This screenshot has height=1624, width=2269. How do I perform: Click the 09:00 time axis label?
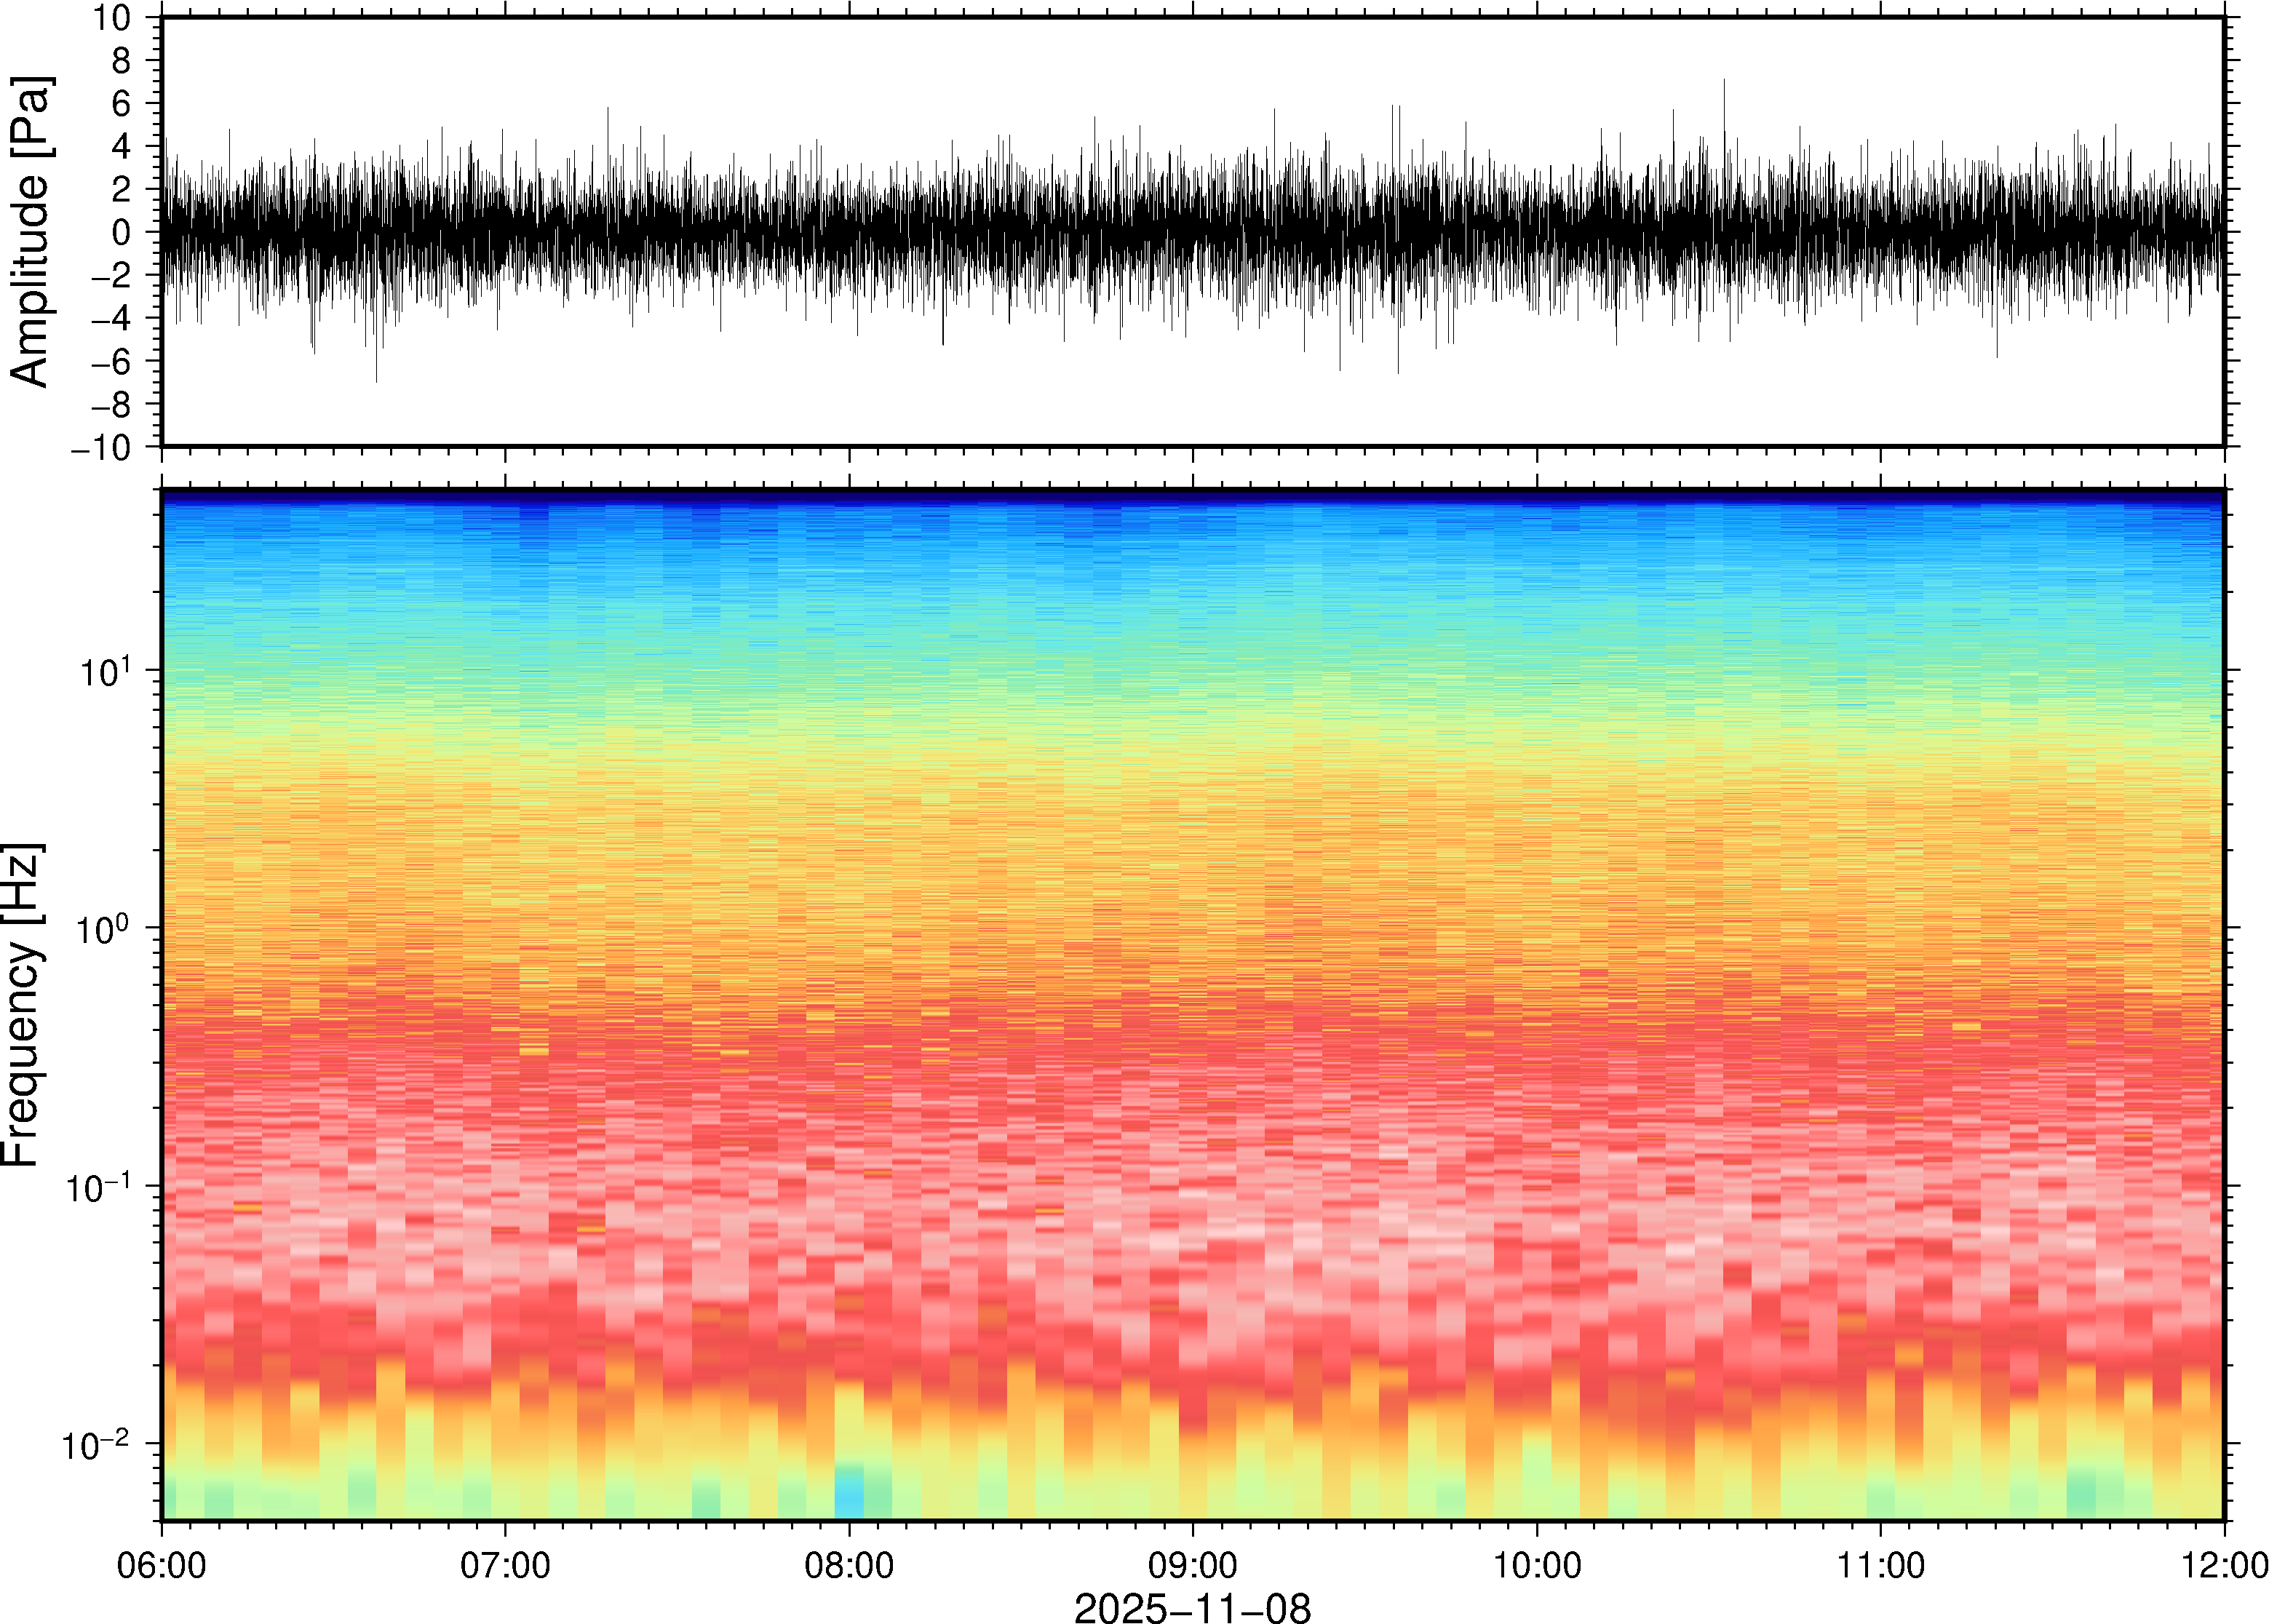(1192, 1564)
